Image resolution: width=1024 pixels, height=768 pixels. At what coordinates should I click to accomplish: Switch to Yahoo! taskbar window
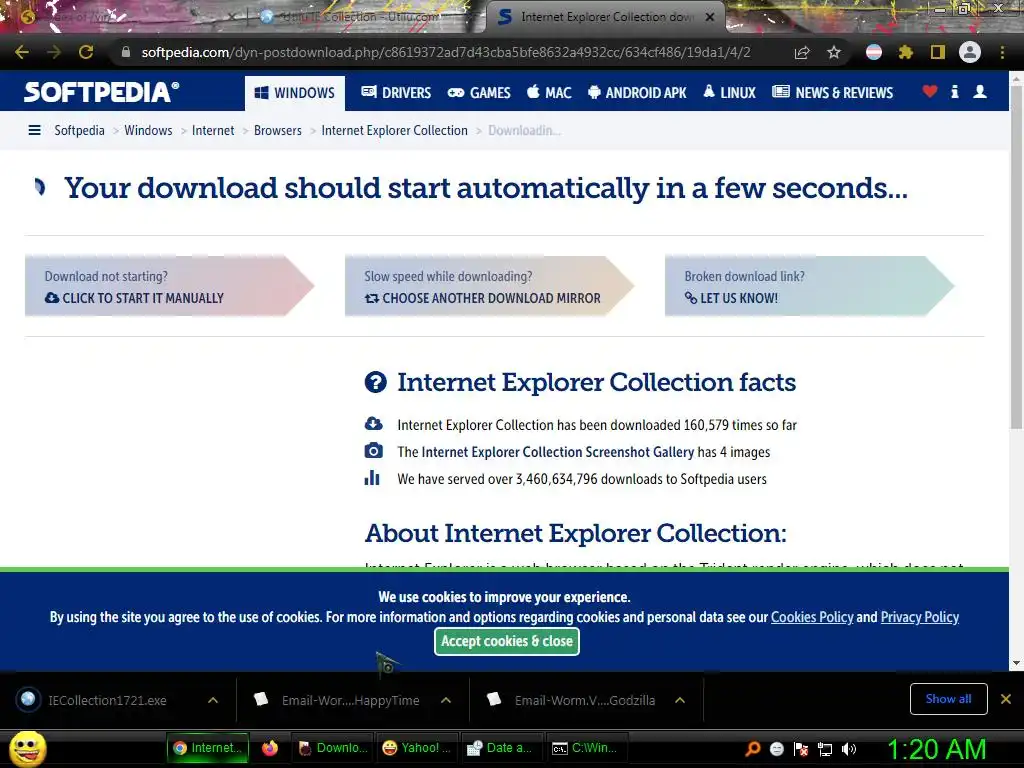point(417,748)
